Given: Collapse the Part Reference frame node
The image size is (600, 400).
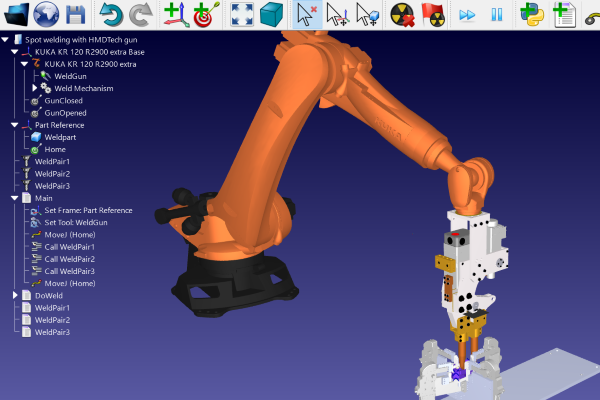Looking at the screenshot, I should pos(14,125).
